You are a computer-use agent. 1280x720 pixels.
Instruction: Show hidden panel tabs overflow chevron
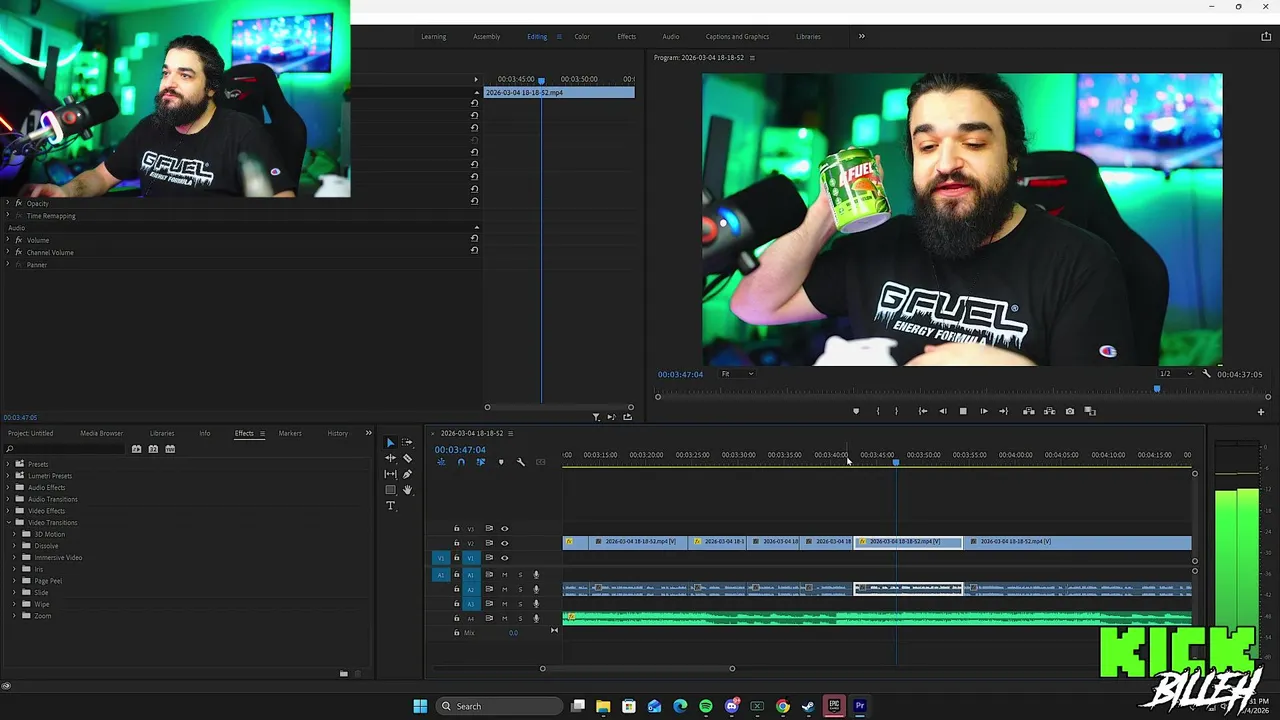368,433
